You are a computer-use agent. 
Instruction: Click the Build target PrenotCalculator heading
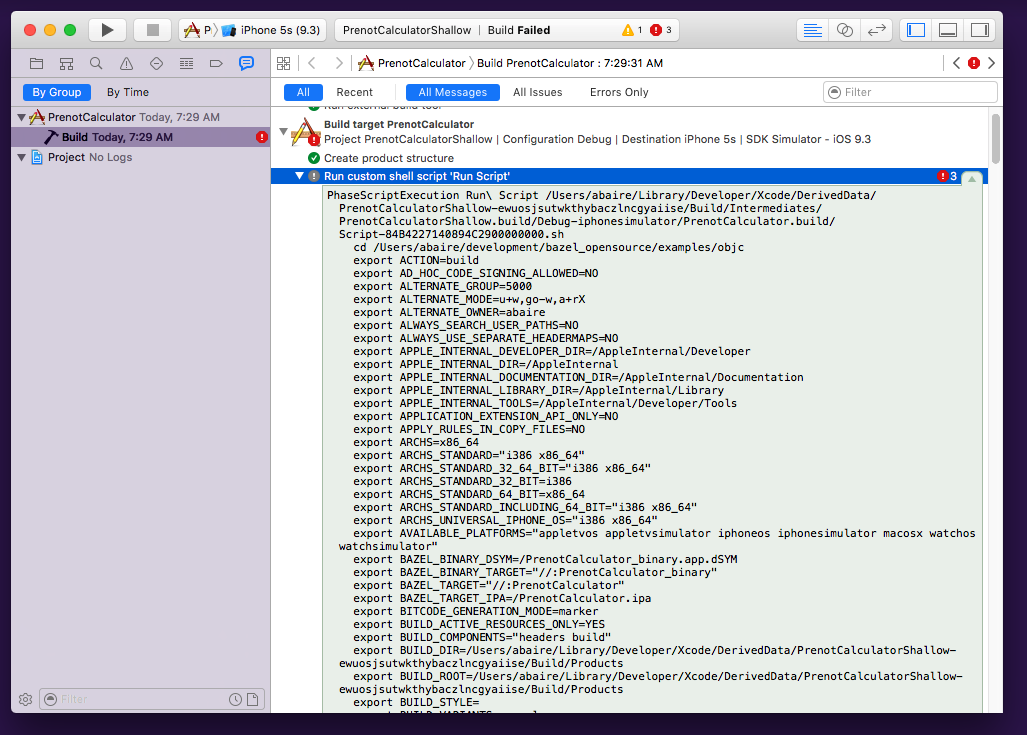coord(399,124)
